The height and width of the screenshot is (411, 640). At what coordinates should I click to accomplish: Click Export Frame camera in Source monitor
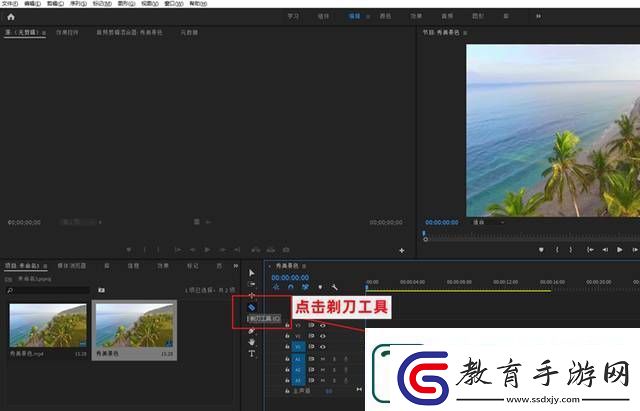(286, 249)
